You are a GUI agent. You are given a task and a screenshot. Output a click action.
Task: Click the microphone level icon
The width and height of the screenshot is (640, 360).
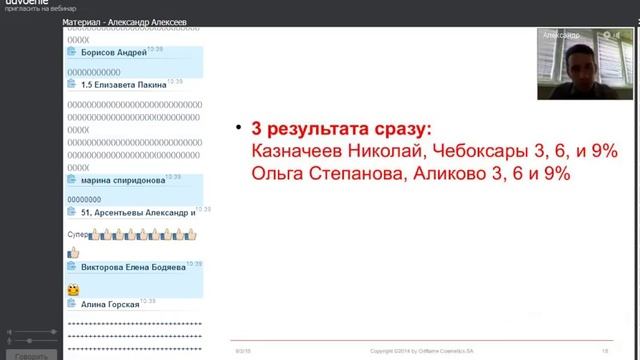point(9,341)
